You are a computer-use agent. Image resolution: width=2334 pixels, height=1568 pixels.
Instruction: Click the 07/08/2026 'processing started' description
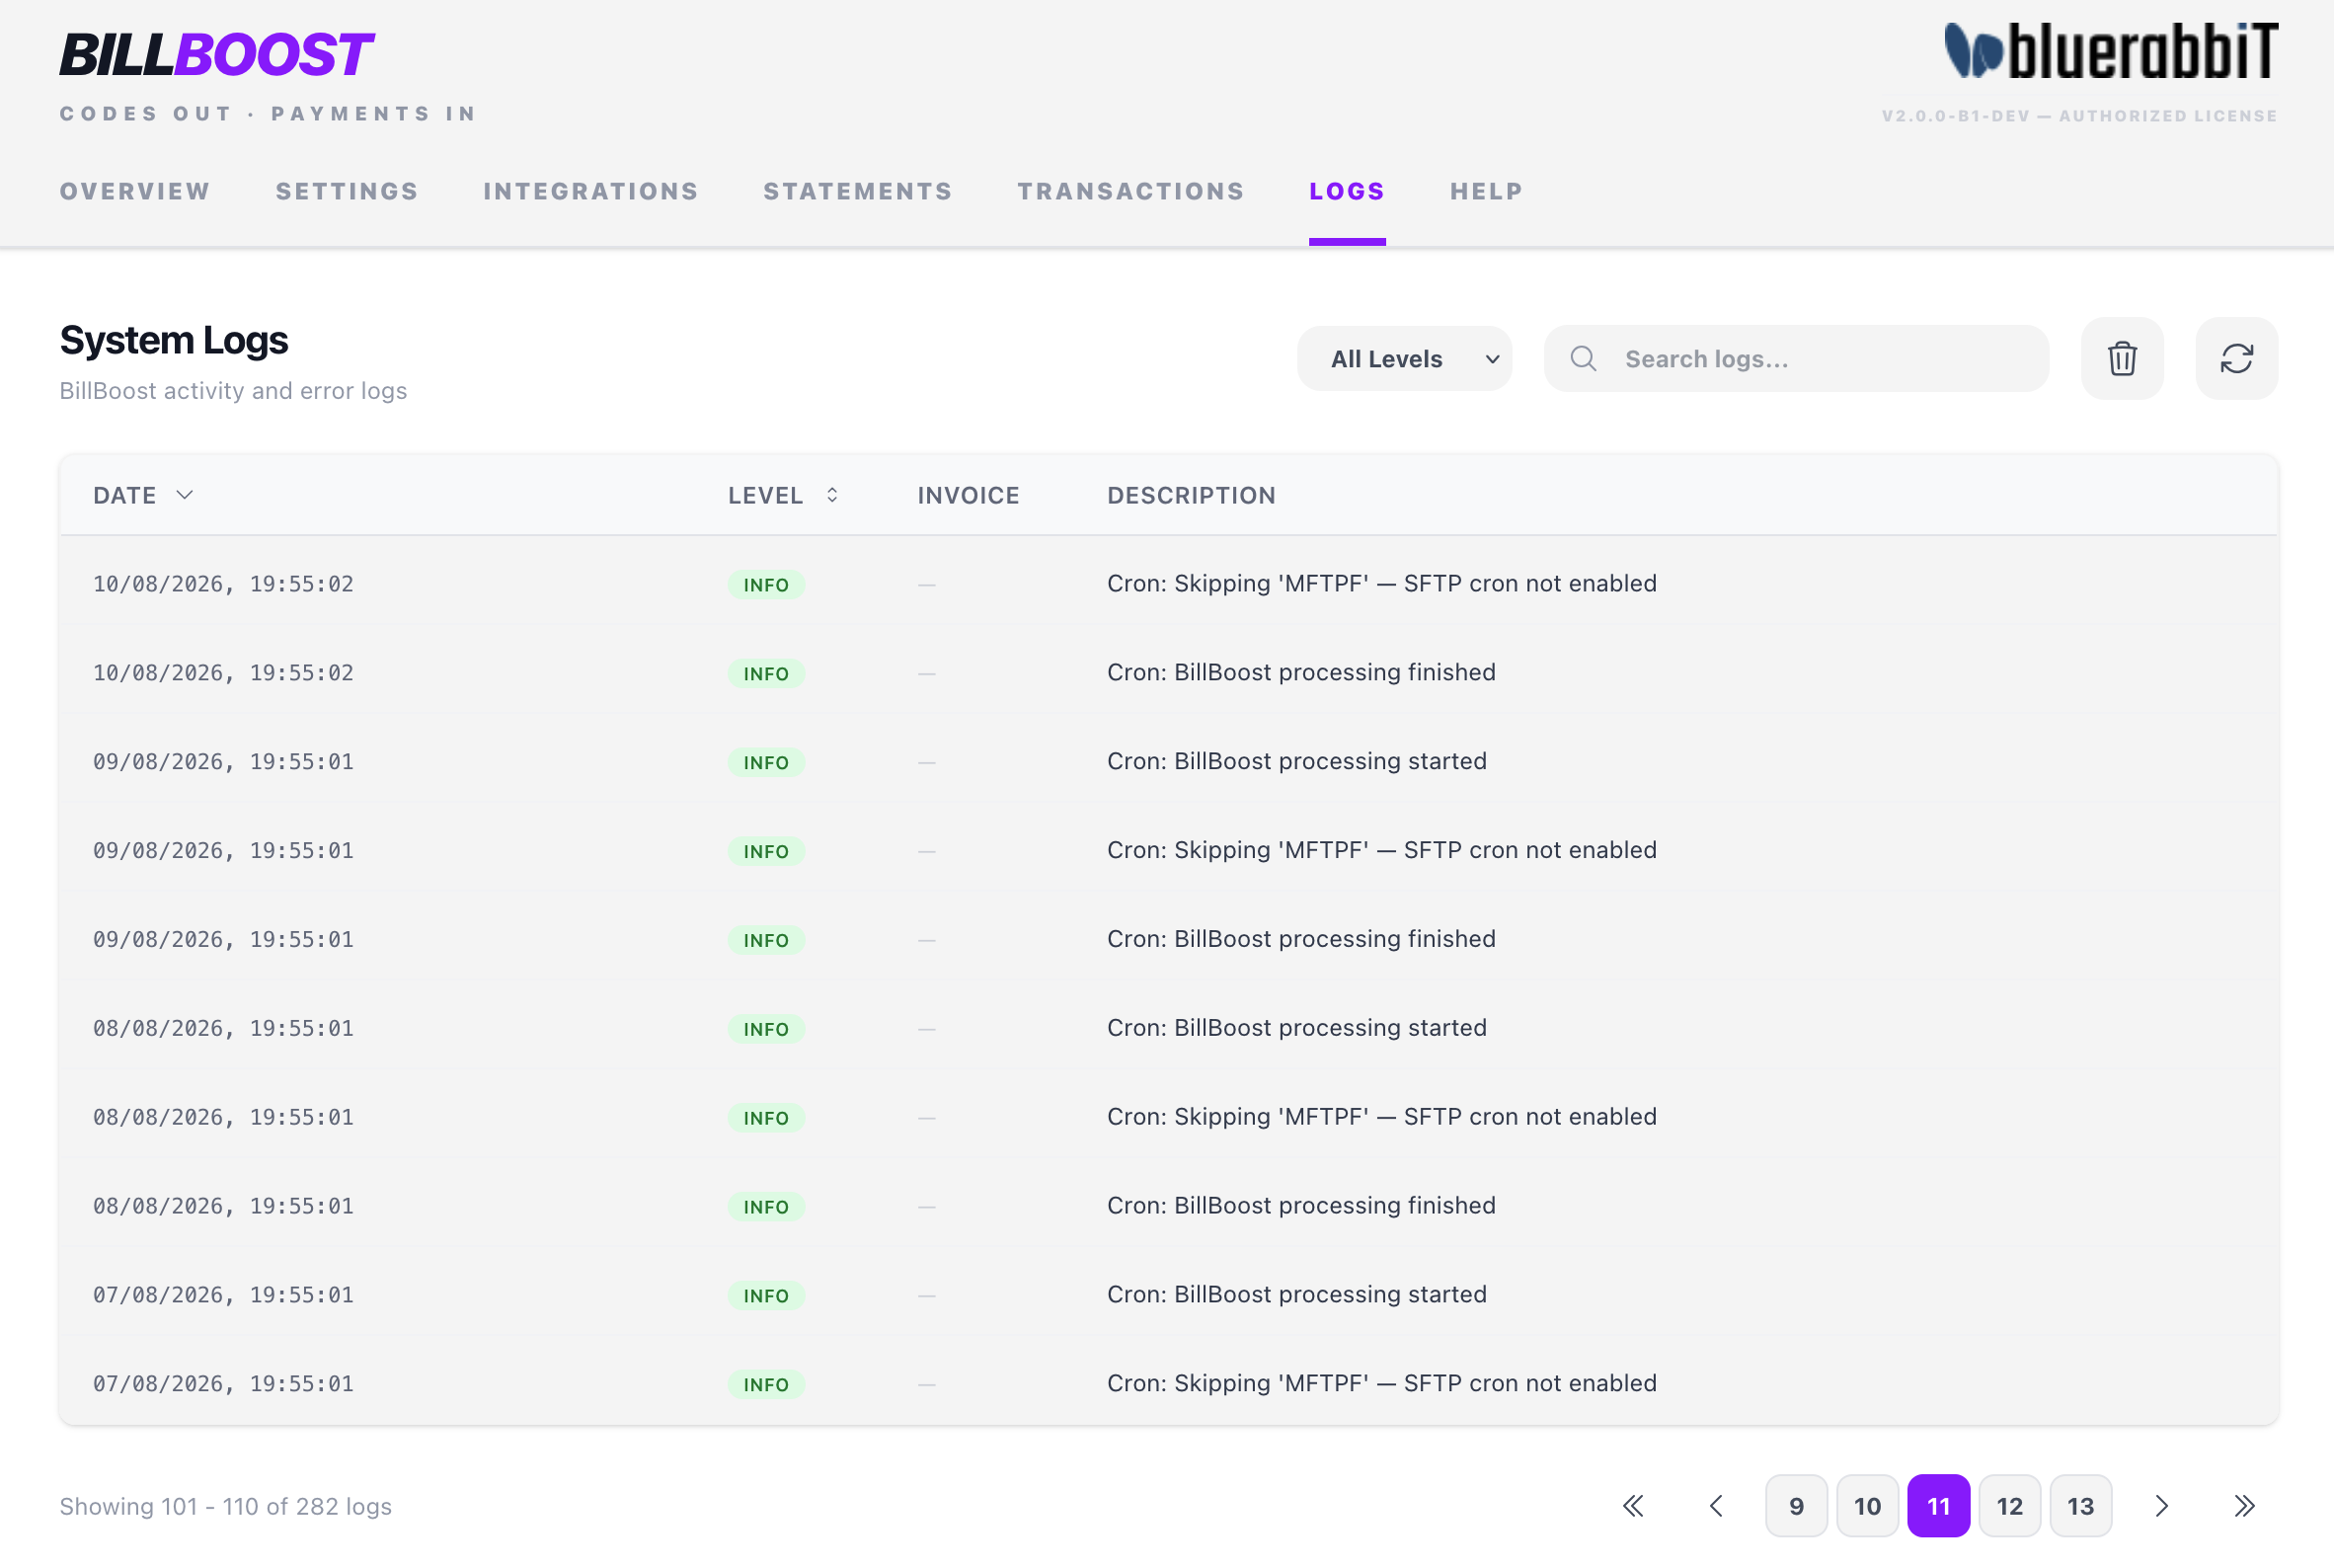pyautogui.click(x=1296, y=1294)
